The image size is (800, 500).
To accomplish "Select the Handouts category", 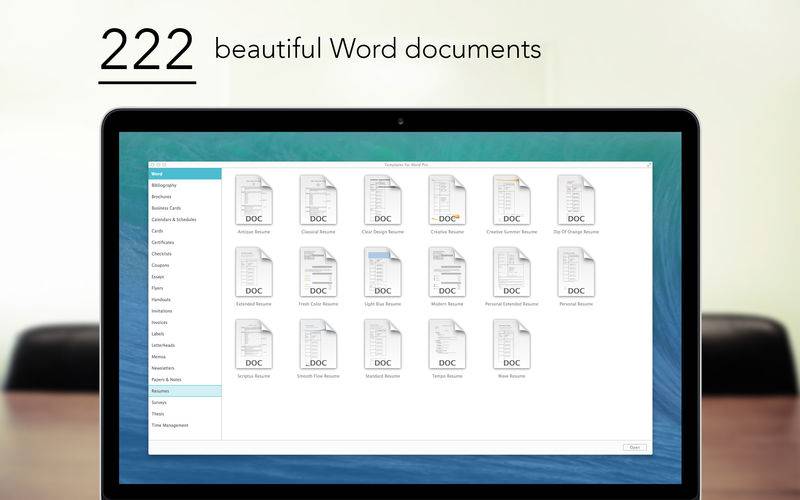I will [185, 299].
